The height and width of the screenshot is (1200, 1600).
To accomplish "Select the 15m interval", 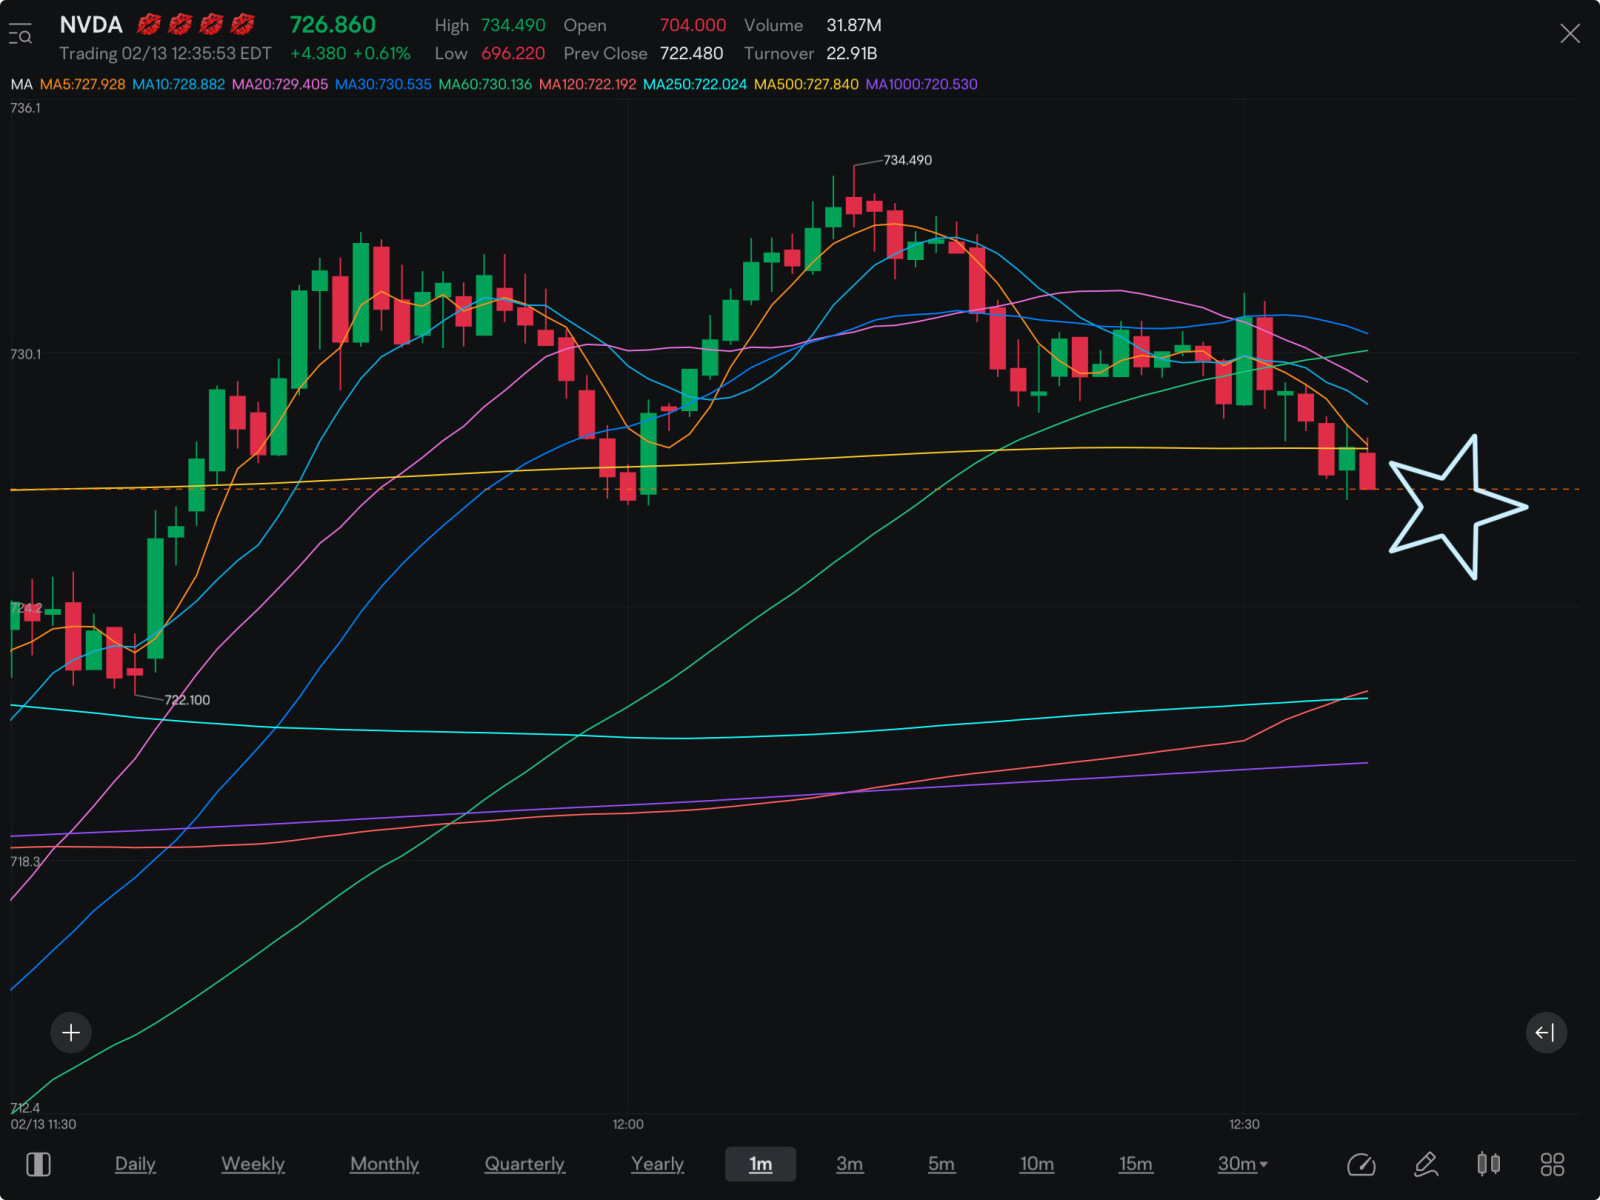I will [x=1135, y=1164].
